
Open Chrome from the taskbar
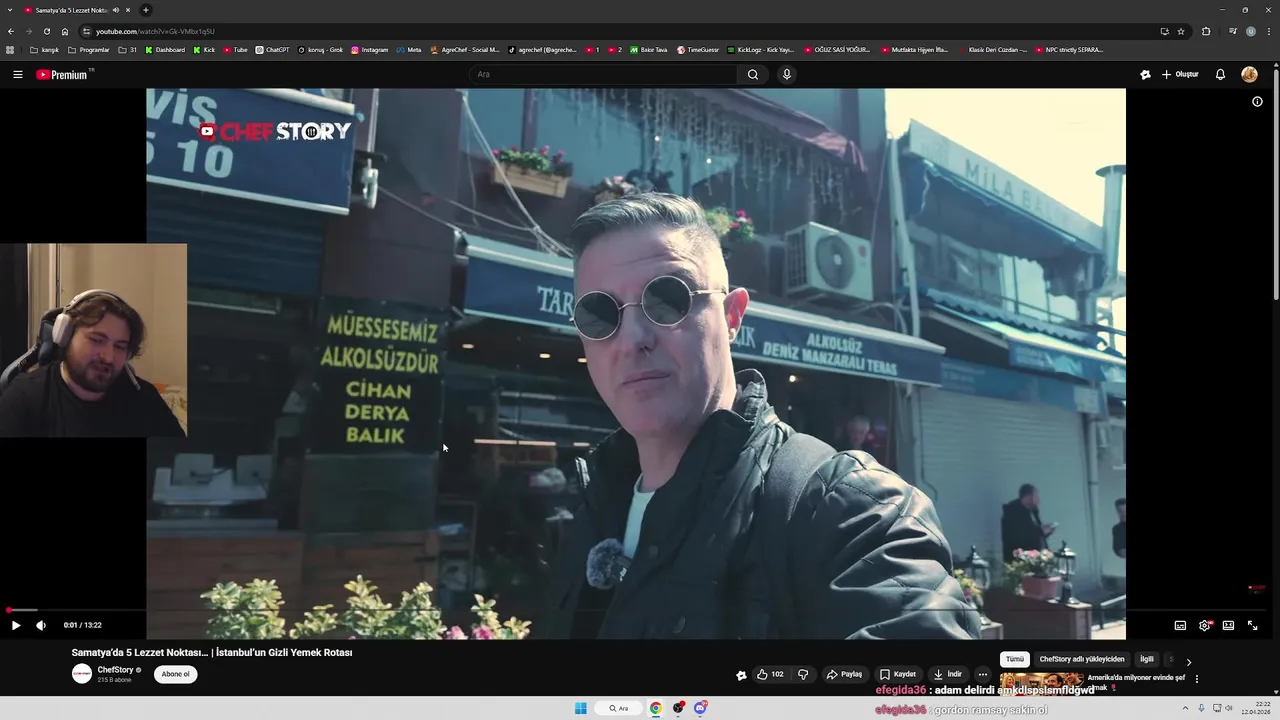click(656, 708)
